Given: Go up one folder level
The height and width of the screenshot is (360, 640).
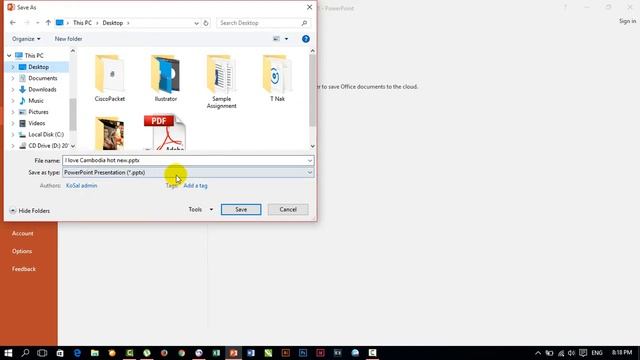Looking at the screenshot, I should coord(48,23).
